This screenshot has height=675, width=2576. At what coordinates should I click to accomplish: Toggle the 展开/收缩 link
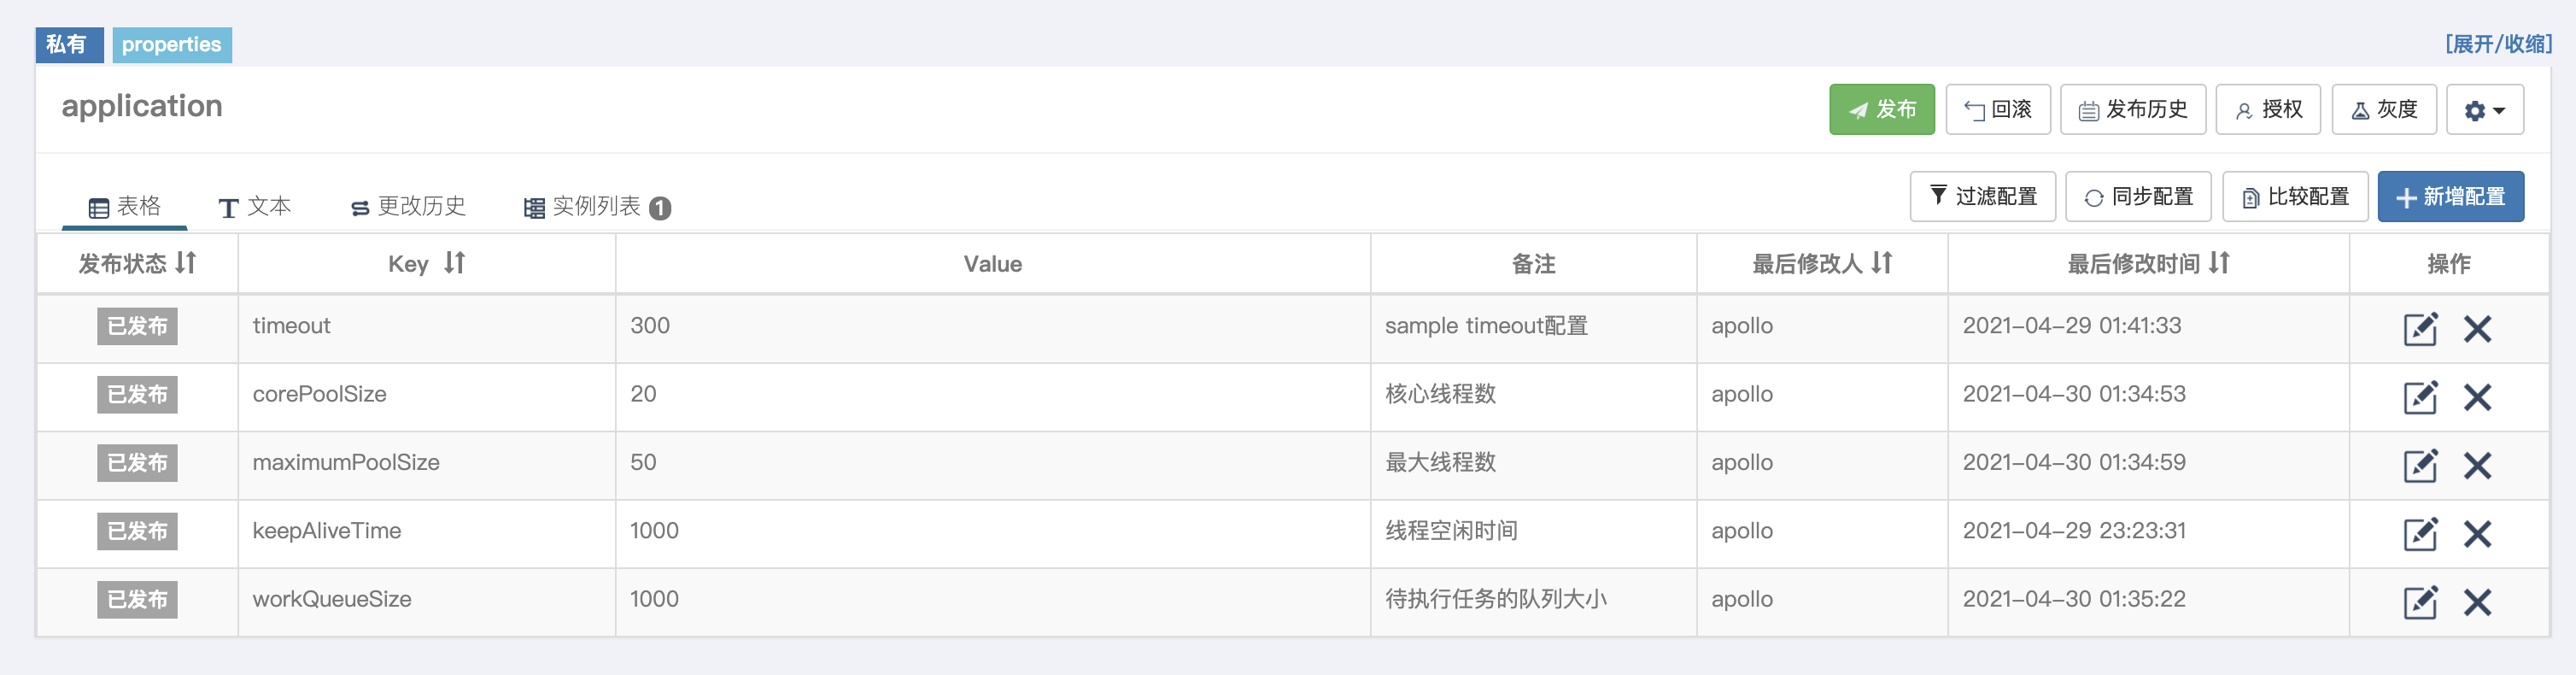coord(2497,44)
